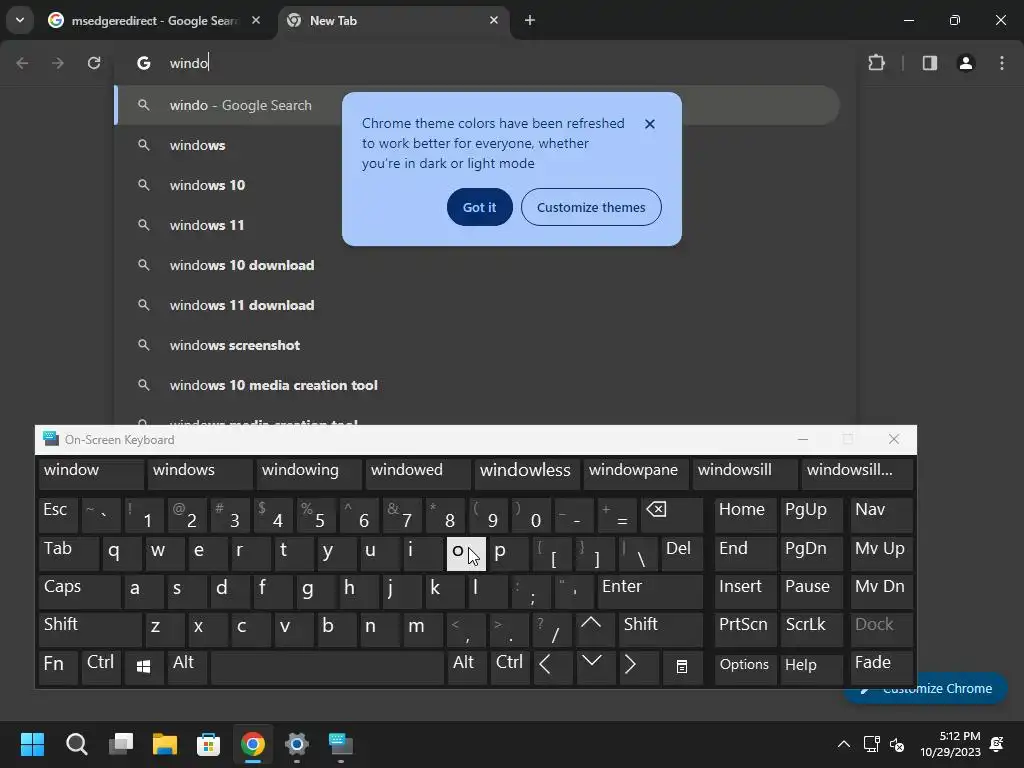Click the back navigation arrow

pos(22,63)
